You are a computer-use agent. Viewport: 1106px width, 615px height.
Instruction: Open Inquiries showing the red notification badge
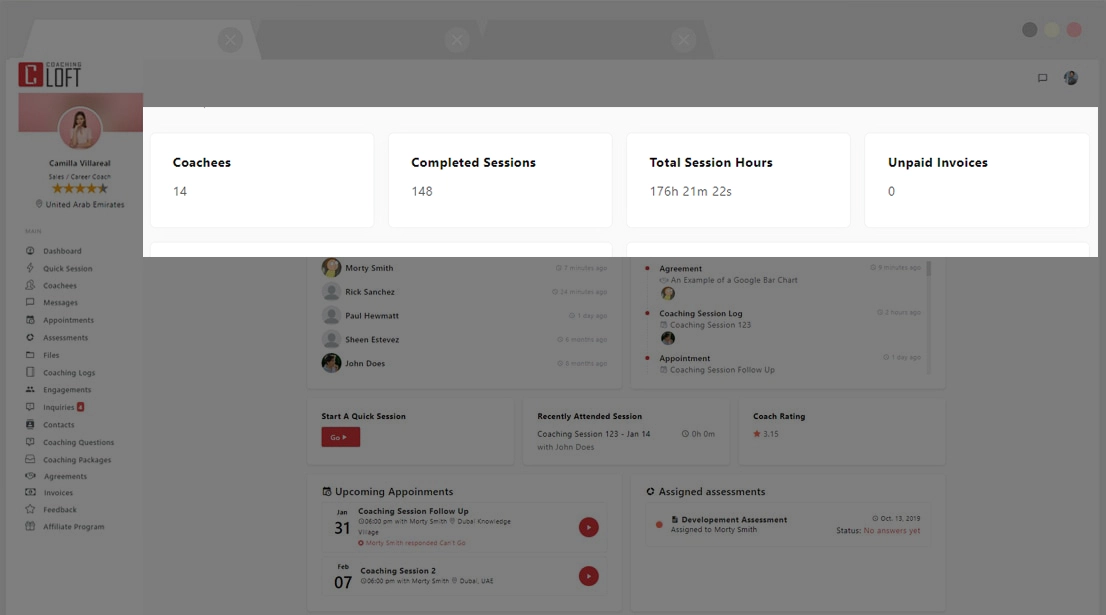[x=58, y=407]
